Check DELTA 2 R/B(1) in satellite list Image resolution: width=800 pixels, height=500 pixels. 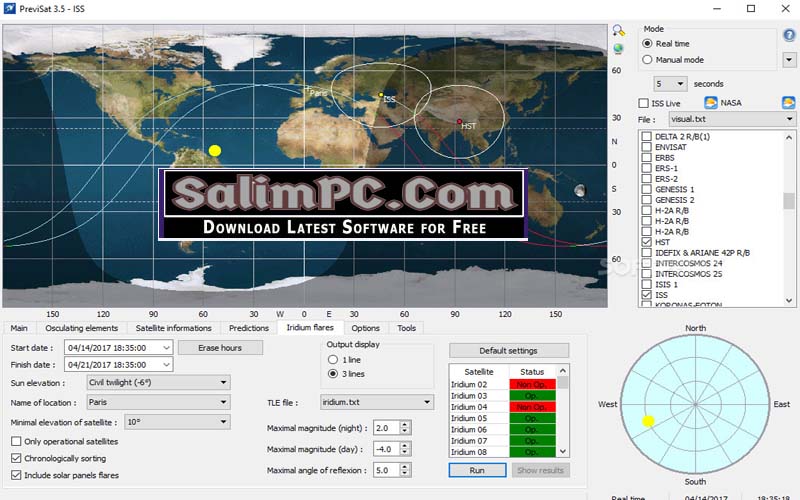click(x=646, y=136)
